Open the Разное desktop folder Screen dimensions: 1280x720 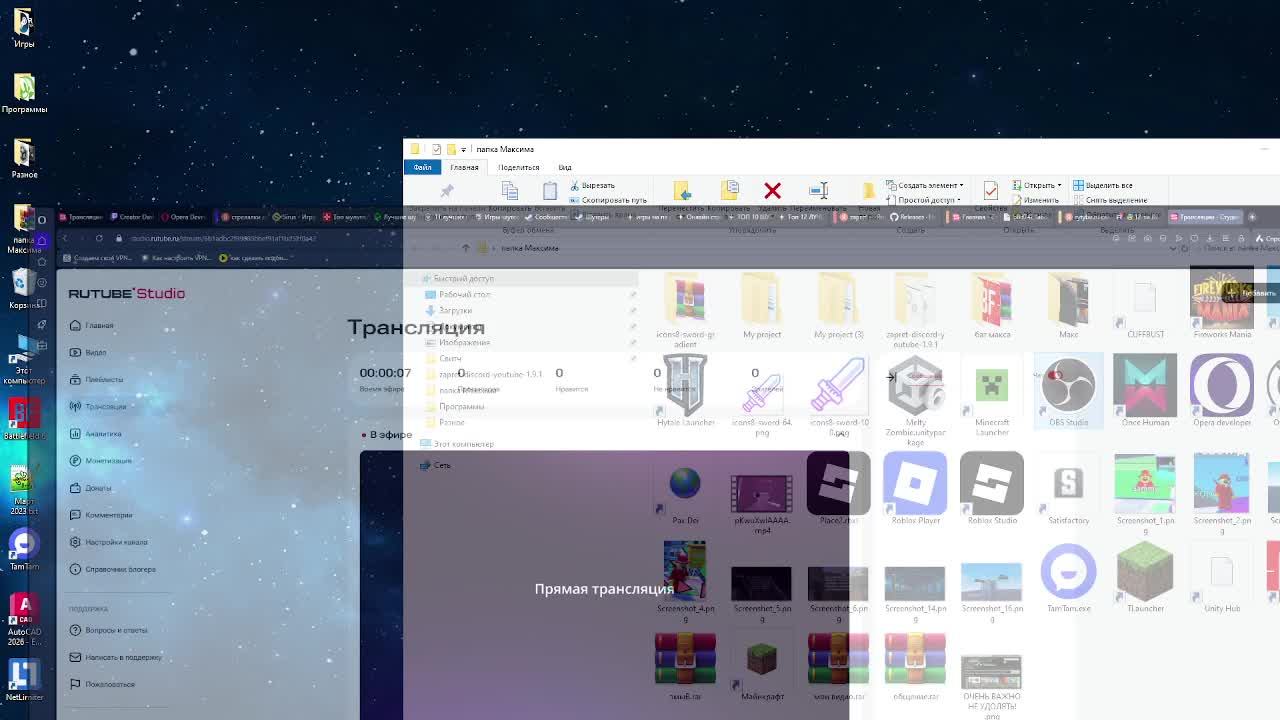(24, 159)
